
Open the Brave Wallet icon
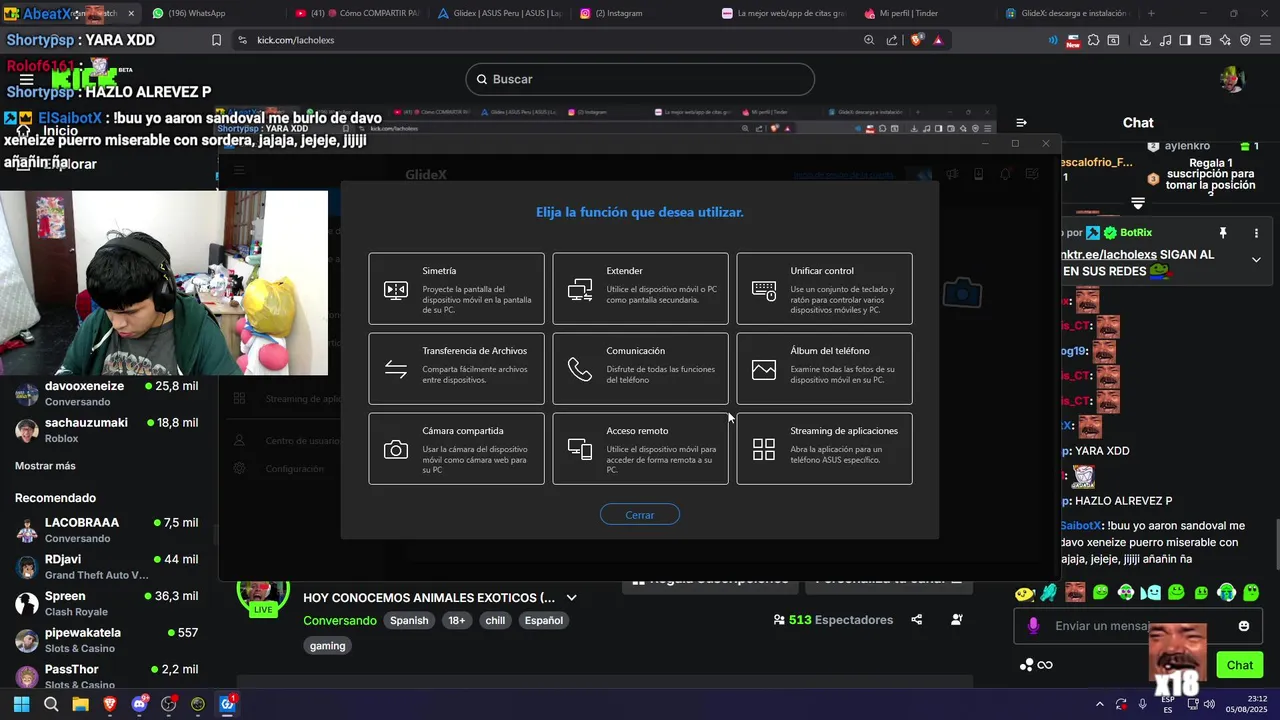coord(1205,40)
